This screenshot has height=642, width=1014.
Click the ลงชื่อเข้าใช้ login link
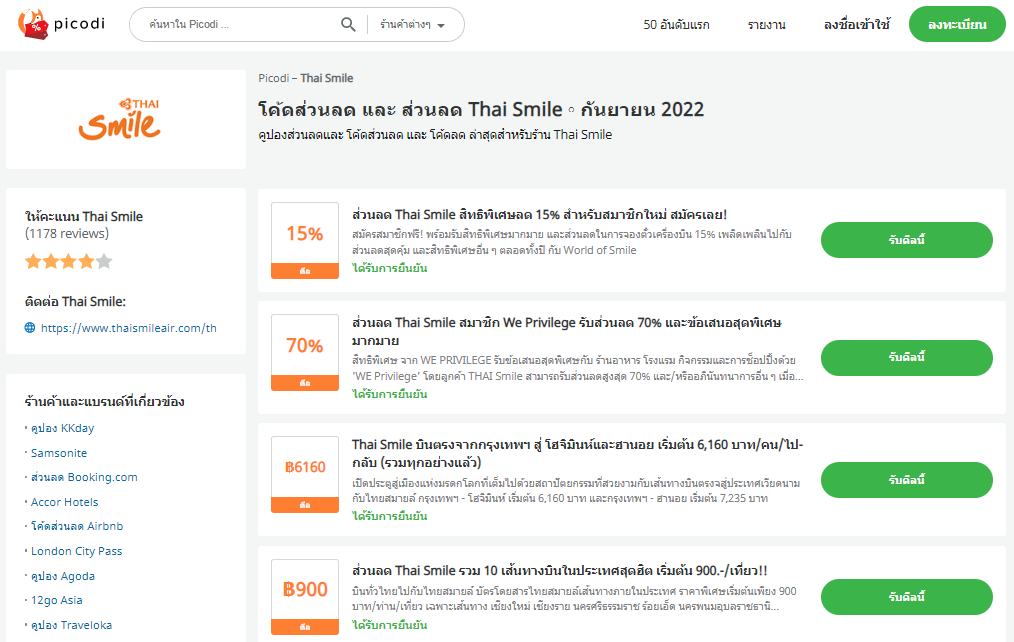(x=856, y=25)
